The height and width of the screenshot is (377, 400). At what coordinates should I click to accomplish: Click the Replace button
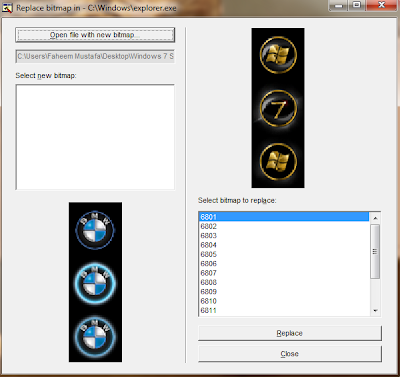point(290,333)
